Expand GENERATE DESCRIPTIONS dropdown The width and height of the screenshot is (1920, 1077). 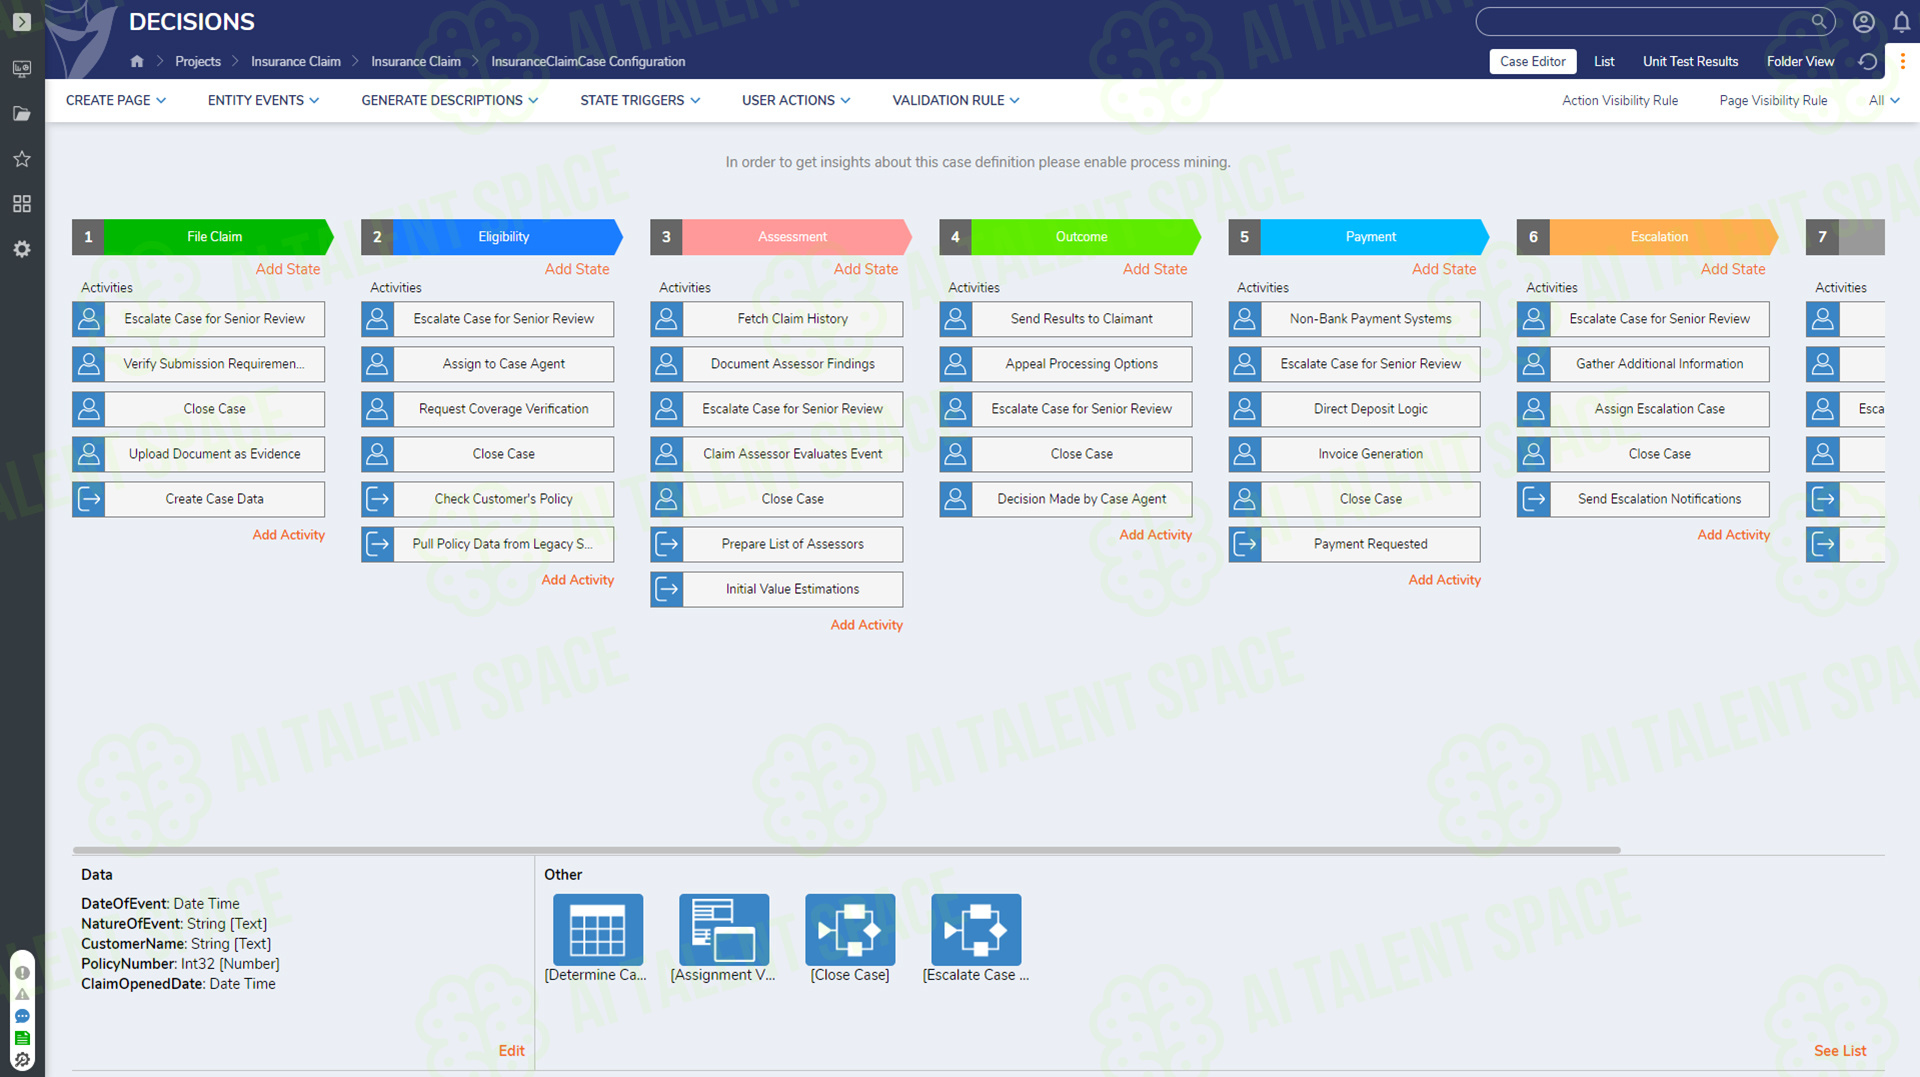450,101
